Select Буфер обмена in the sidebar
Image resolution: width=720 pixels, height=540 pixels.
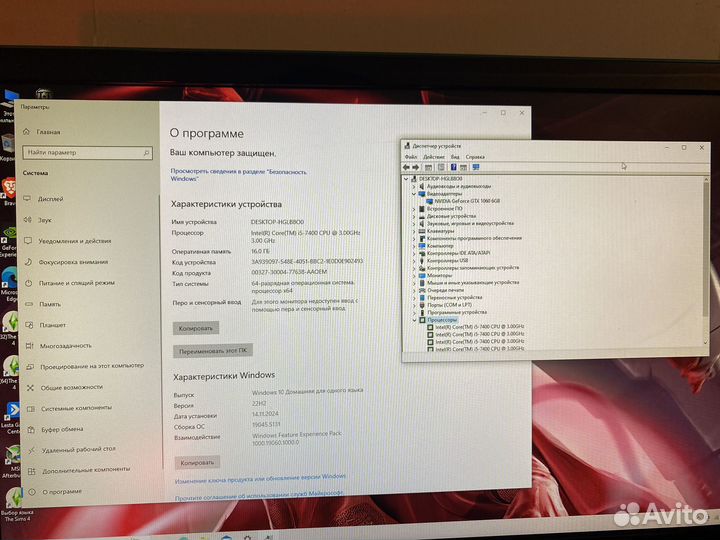click(x=62, y=429)
